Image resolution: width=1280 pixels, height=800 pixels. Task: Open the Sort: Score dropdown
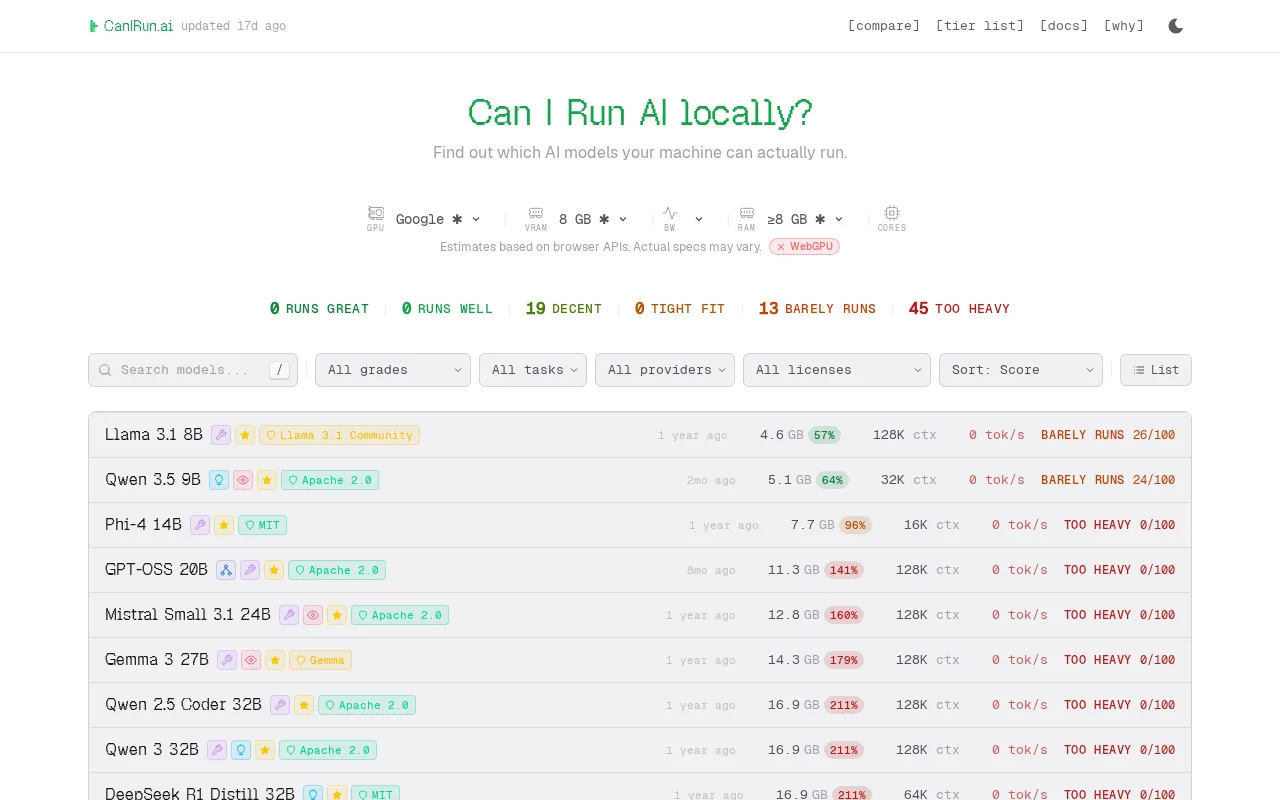coord(1021,370)
